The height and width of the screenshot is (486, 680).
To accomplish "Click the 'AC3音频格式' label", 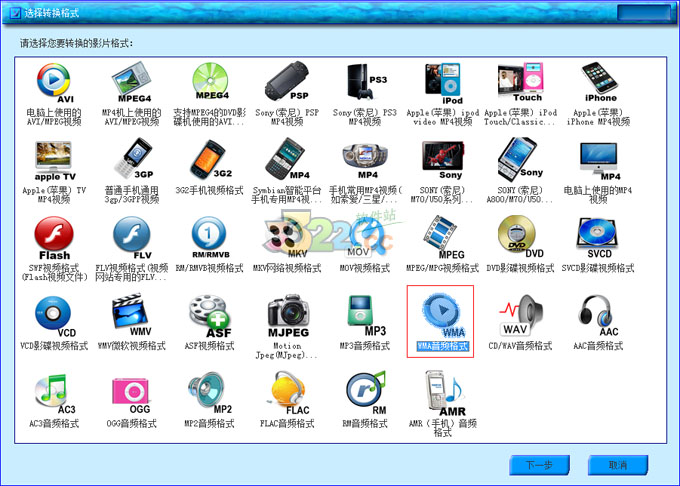I will (54, 424).
